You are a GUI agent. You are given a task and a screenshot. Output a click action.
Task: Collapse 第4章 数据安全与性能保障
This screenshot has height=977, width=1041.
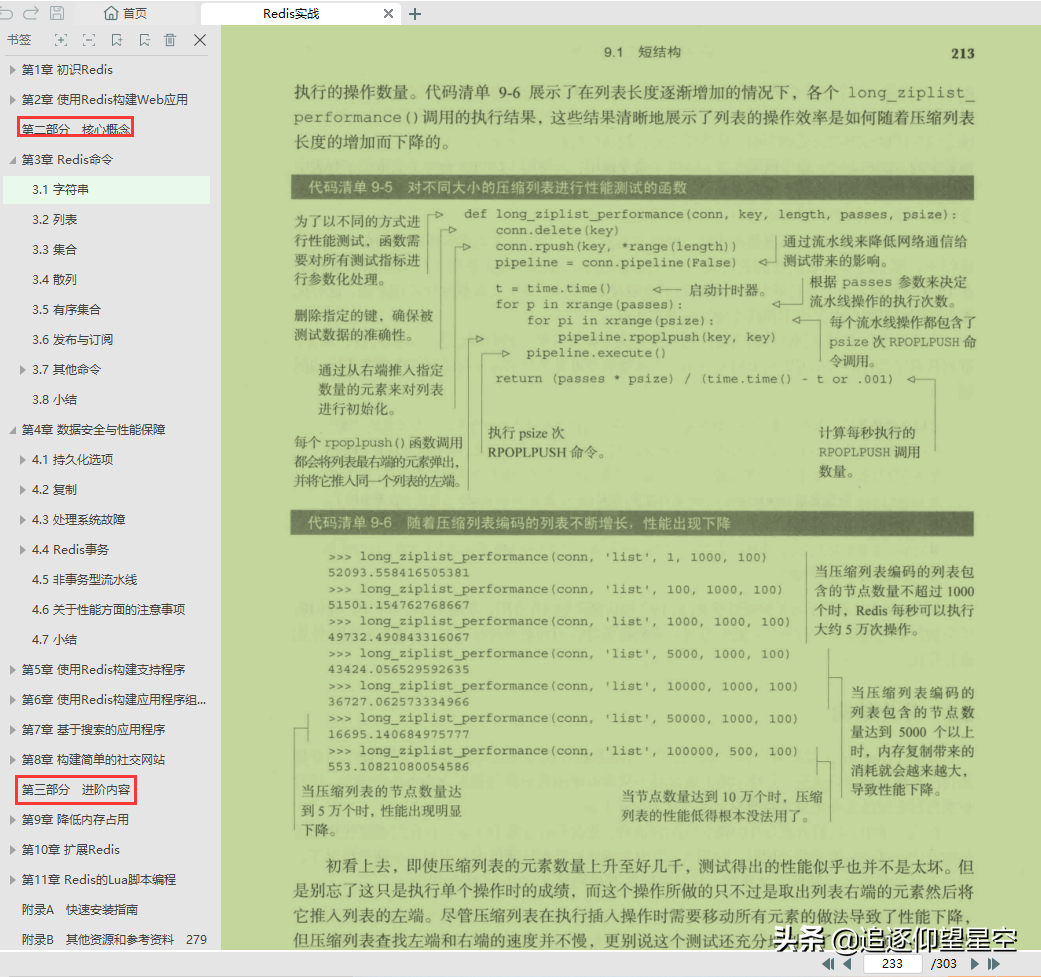[13, 430]
